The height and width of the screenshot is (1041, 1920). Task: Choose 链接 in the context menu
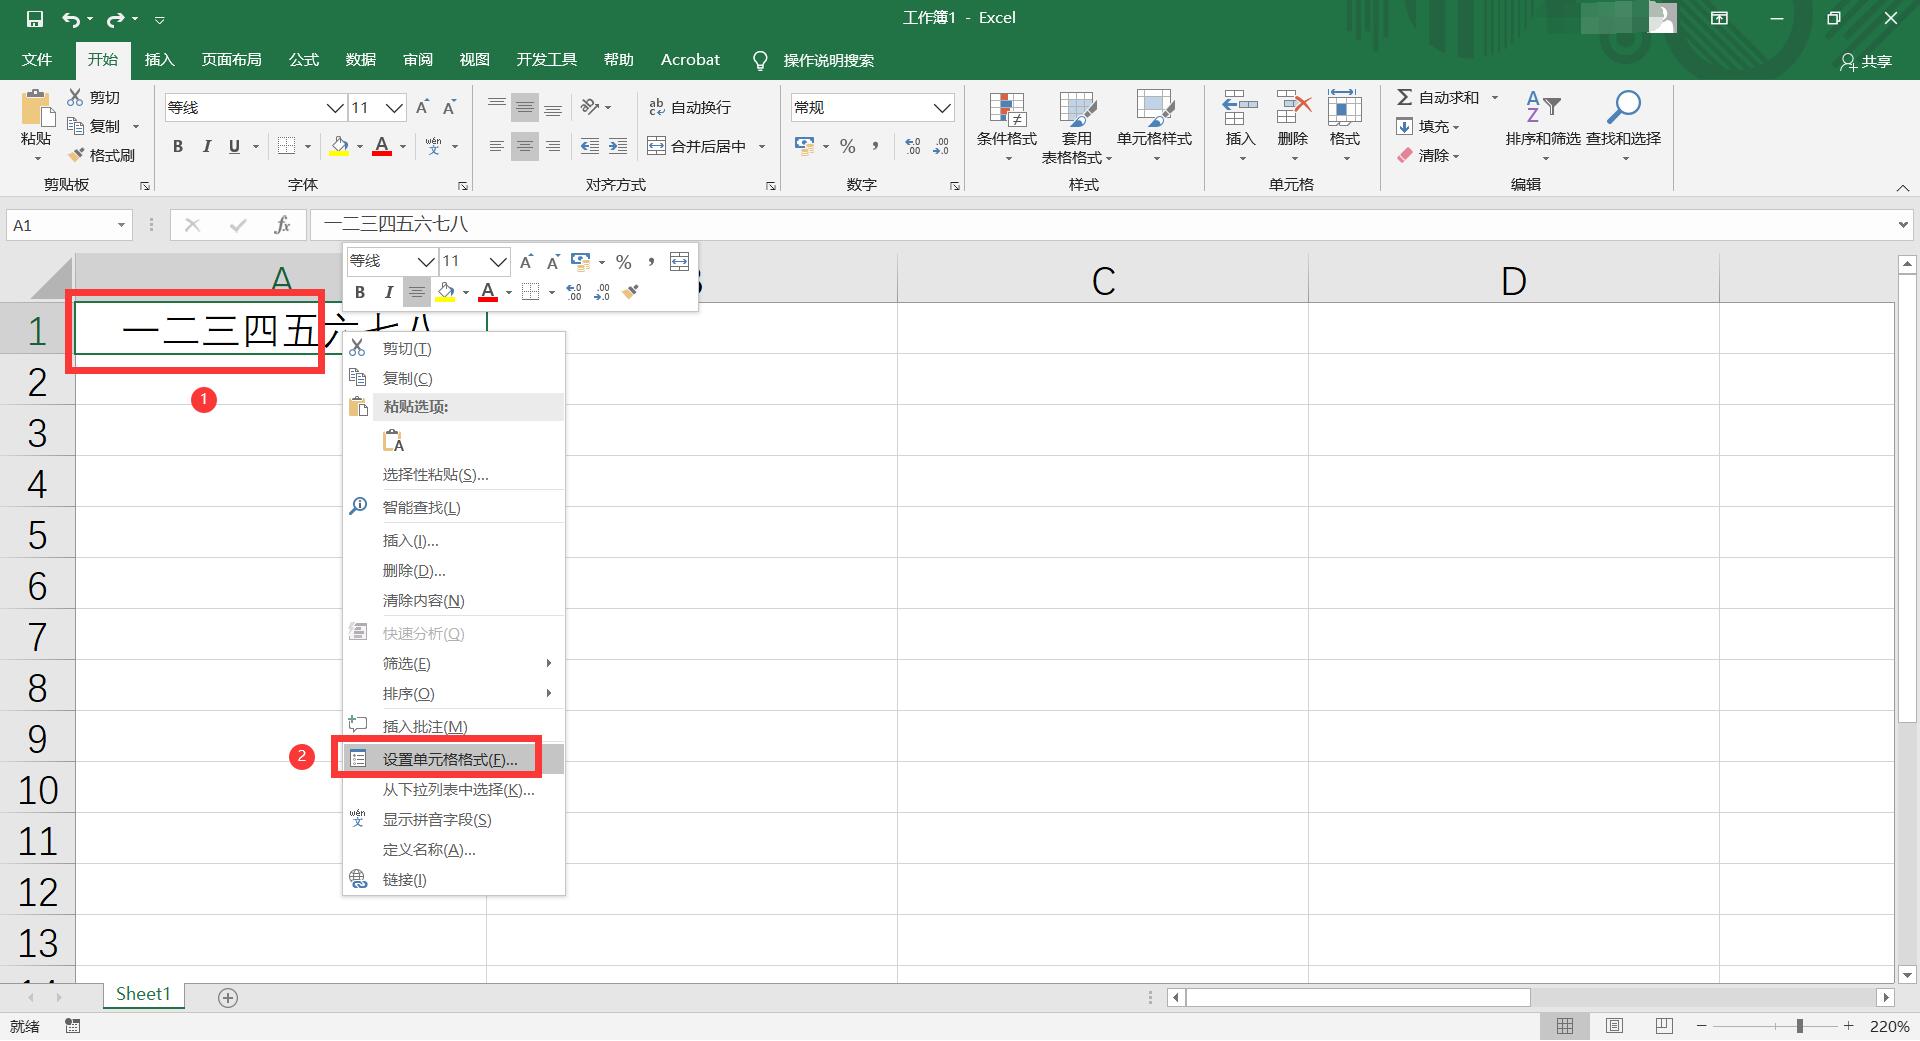point(454,879)
